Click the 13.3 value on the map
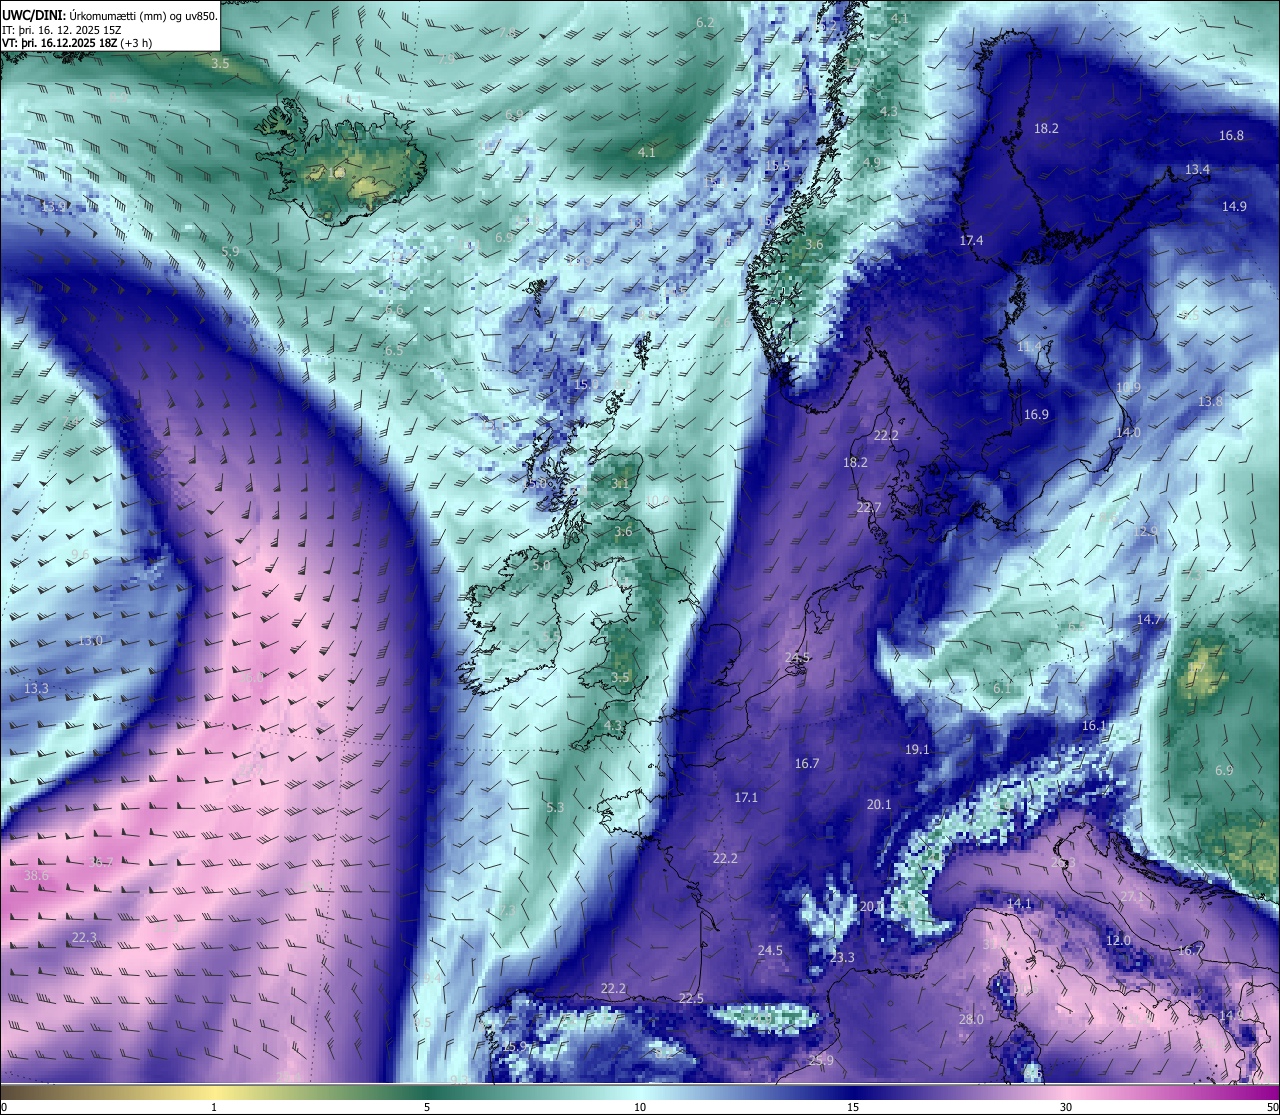The width and height of the screenshot is (1280, 1115). pos(36,688)
